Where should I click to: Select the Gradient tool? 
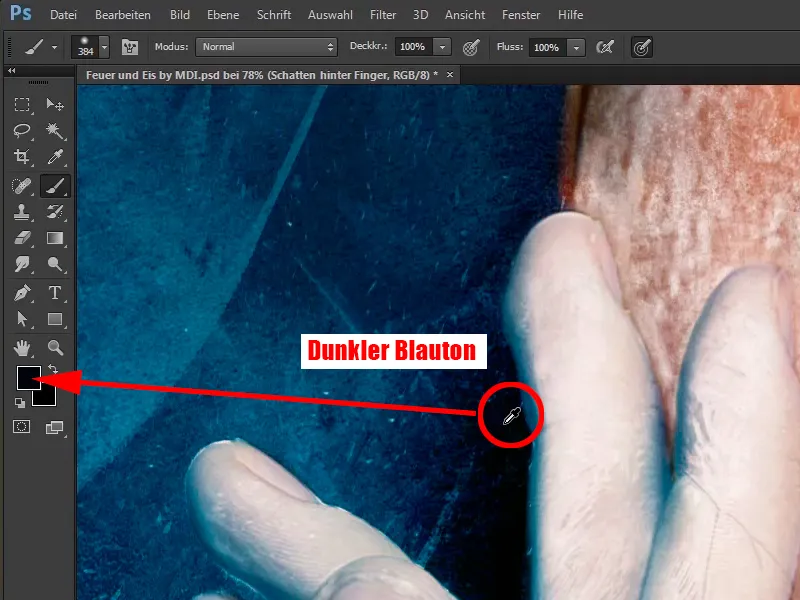(55, 238)
